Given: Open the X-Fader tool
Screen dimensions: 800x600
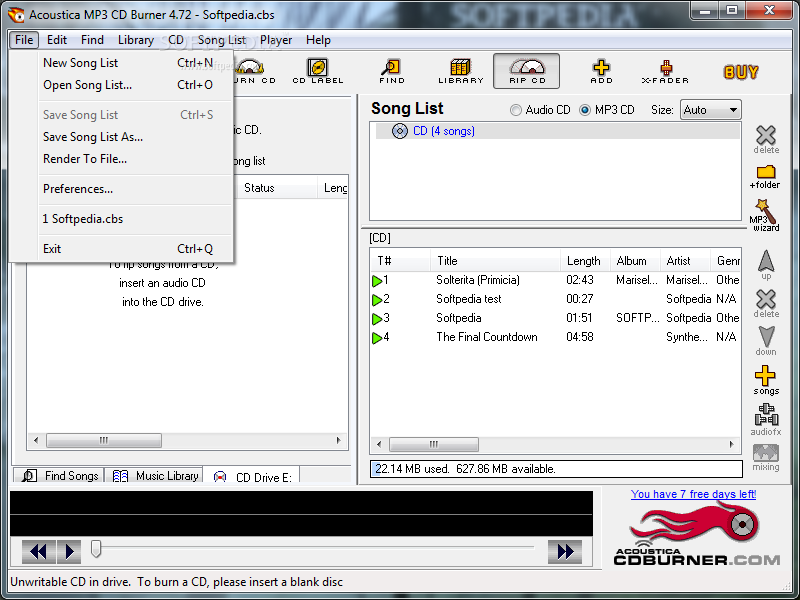Looking at the screenshot, I should click(665, 71).
